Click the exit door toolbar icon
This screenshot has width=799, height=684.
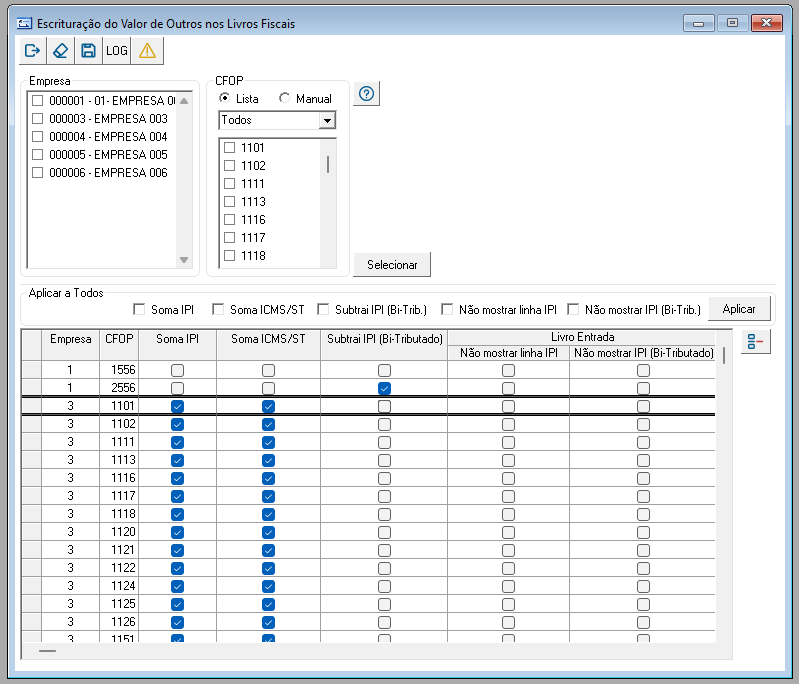click(32, 50)
